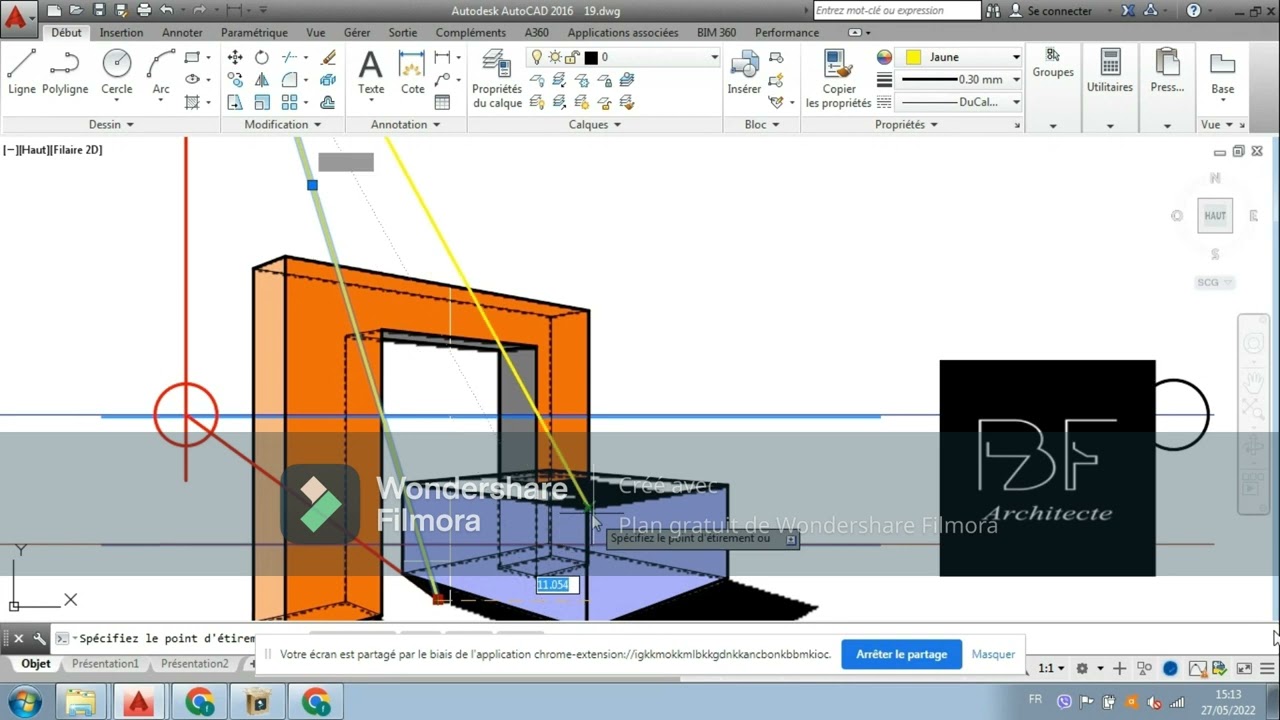The width and height of the screenshot is (1280, 720).
Task: Click the Déplacer (move) tool icon
Action: (x=235, y=57)
